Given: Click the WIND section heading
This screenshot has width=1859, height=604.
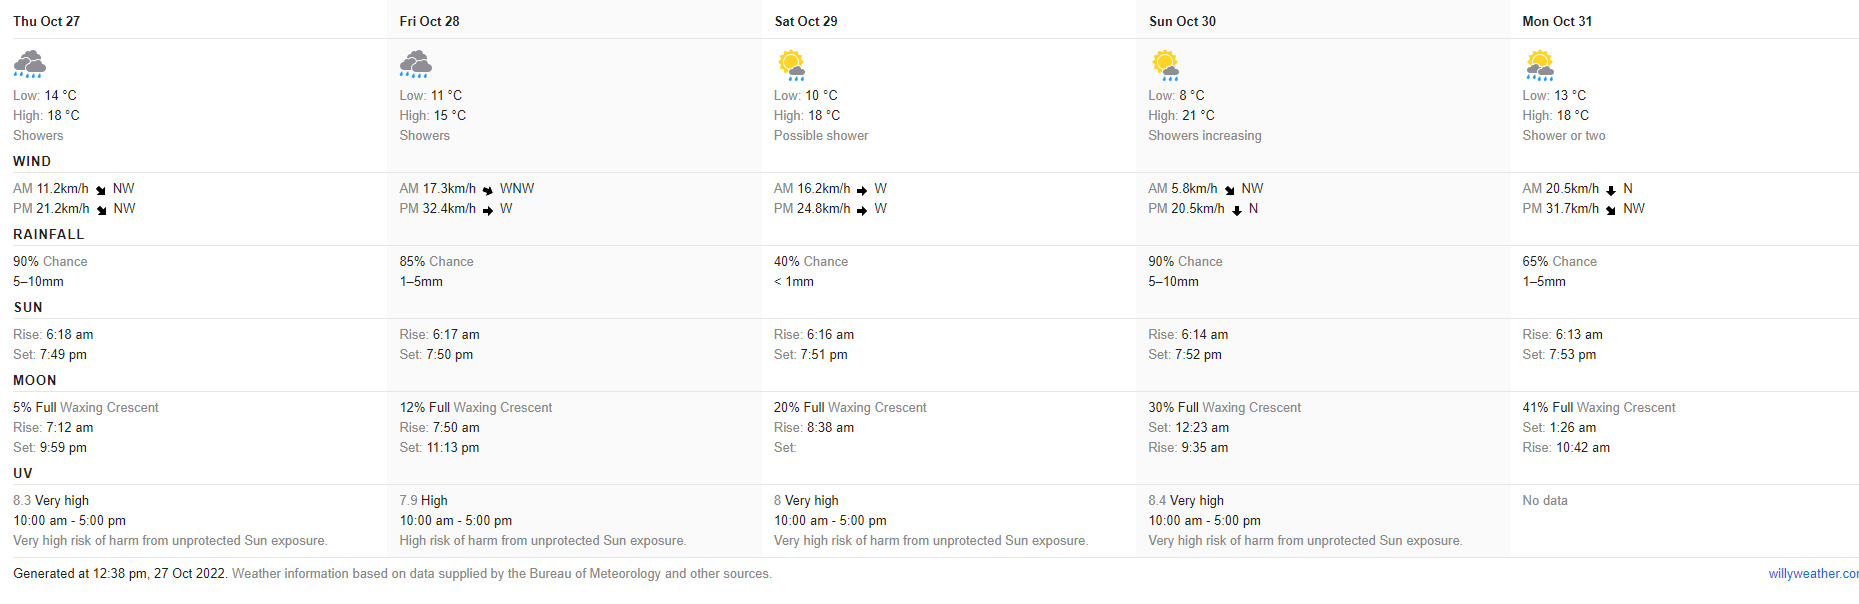Looking at the screenshot, I should (x=32, y=161).
